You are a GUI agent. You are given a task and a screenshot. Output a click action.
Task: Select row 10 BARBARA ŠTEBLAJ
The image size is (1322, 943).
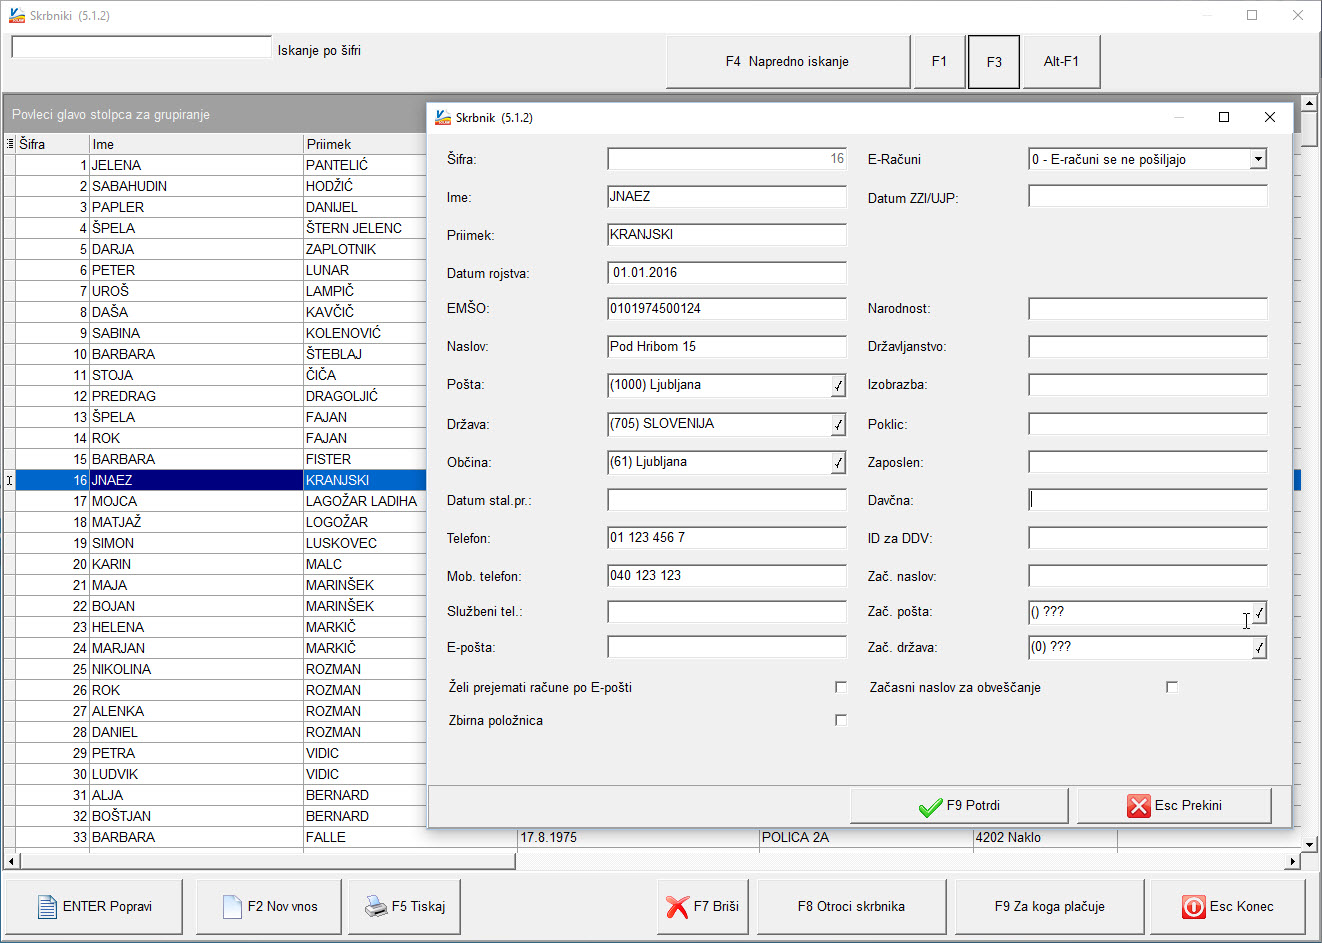215,354
